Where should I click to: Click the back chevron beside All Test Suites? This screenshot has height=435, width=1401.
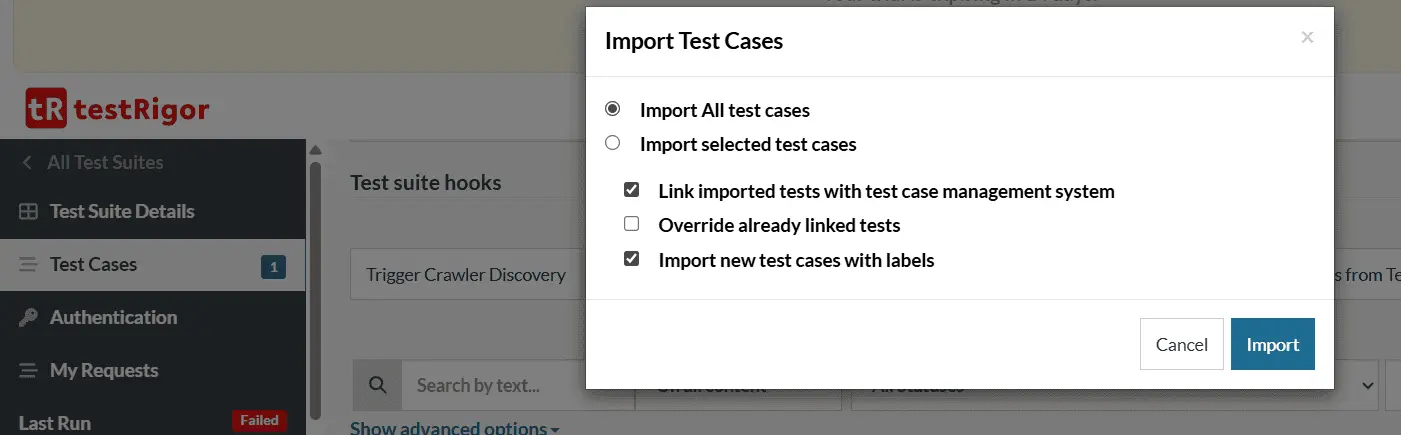pos(27,162)
